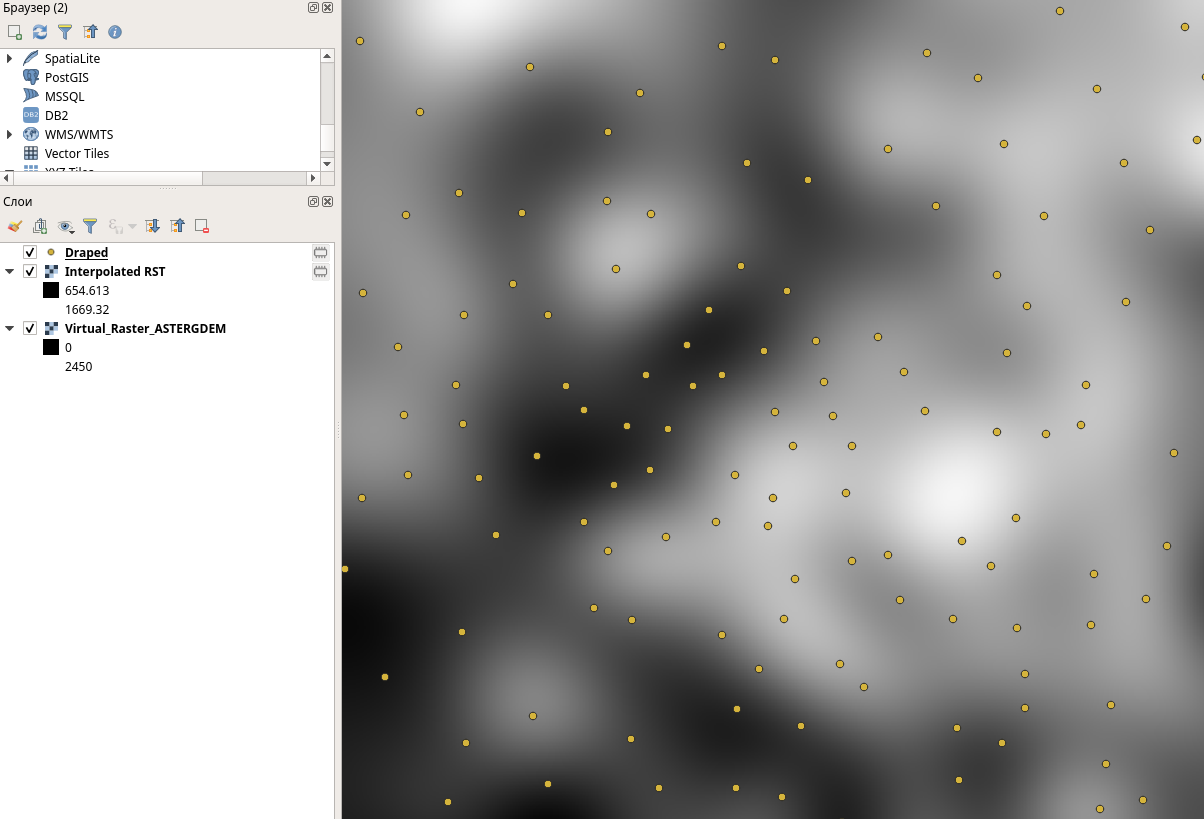Open the Browser panel filter
This screenshot has width=1204, height=819.
point(65,32)
